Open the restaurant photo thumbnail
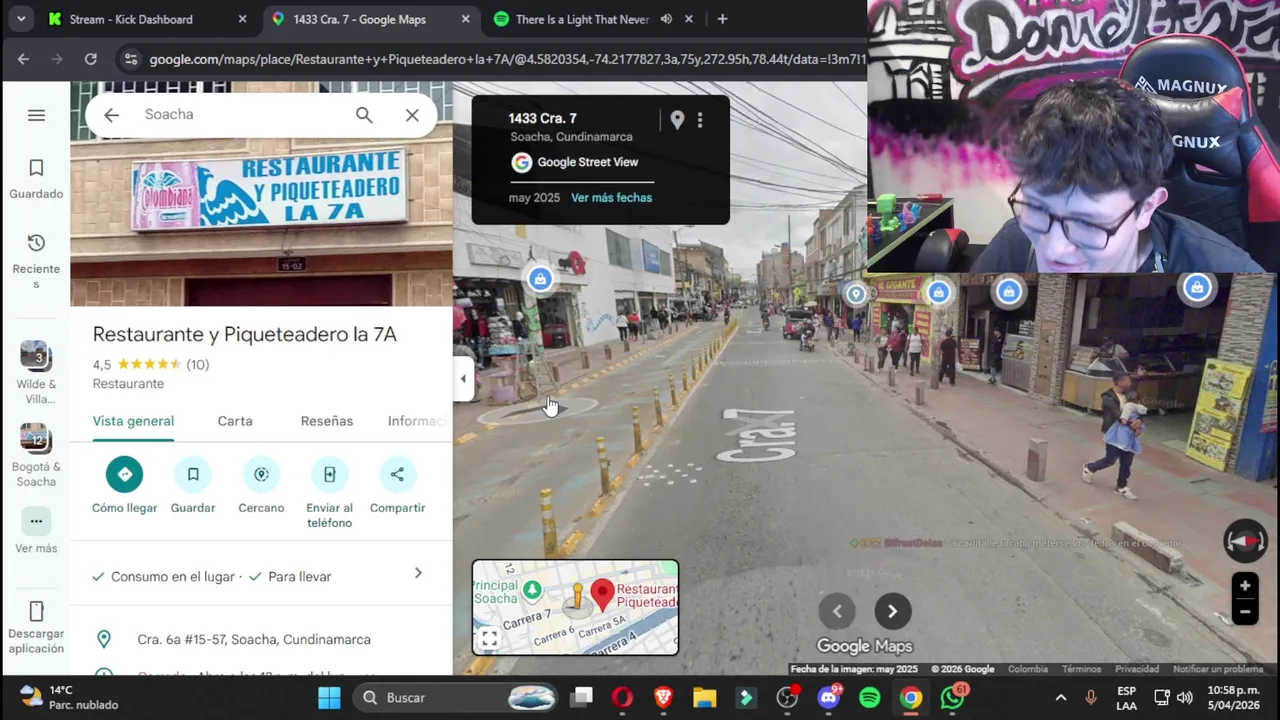 point(261,194)
